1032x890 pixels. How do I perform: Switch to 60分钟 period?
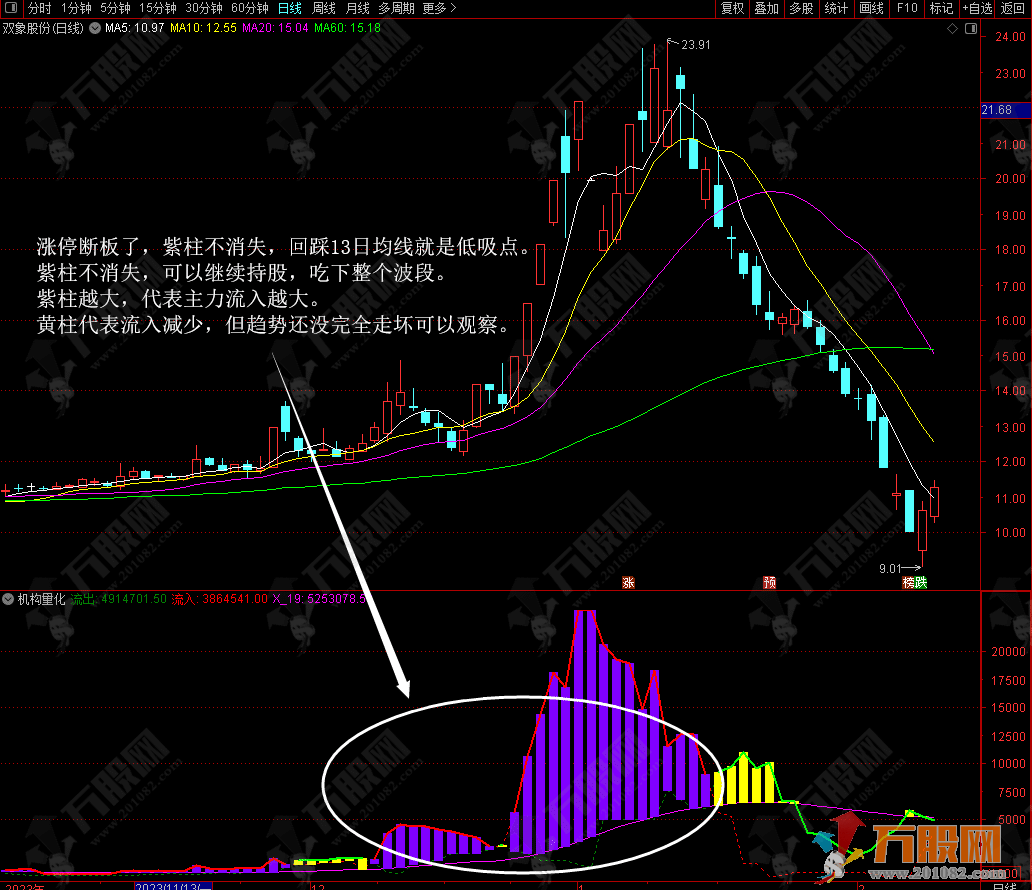[249, 8]
